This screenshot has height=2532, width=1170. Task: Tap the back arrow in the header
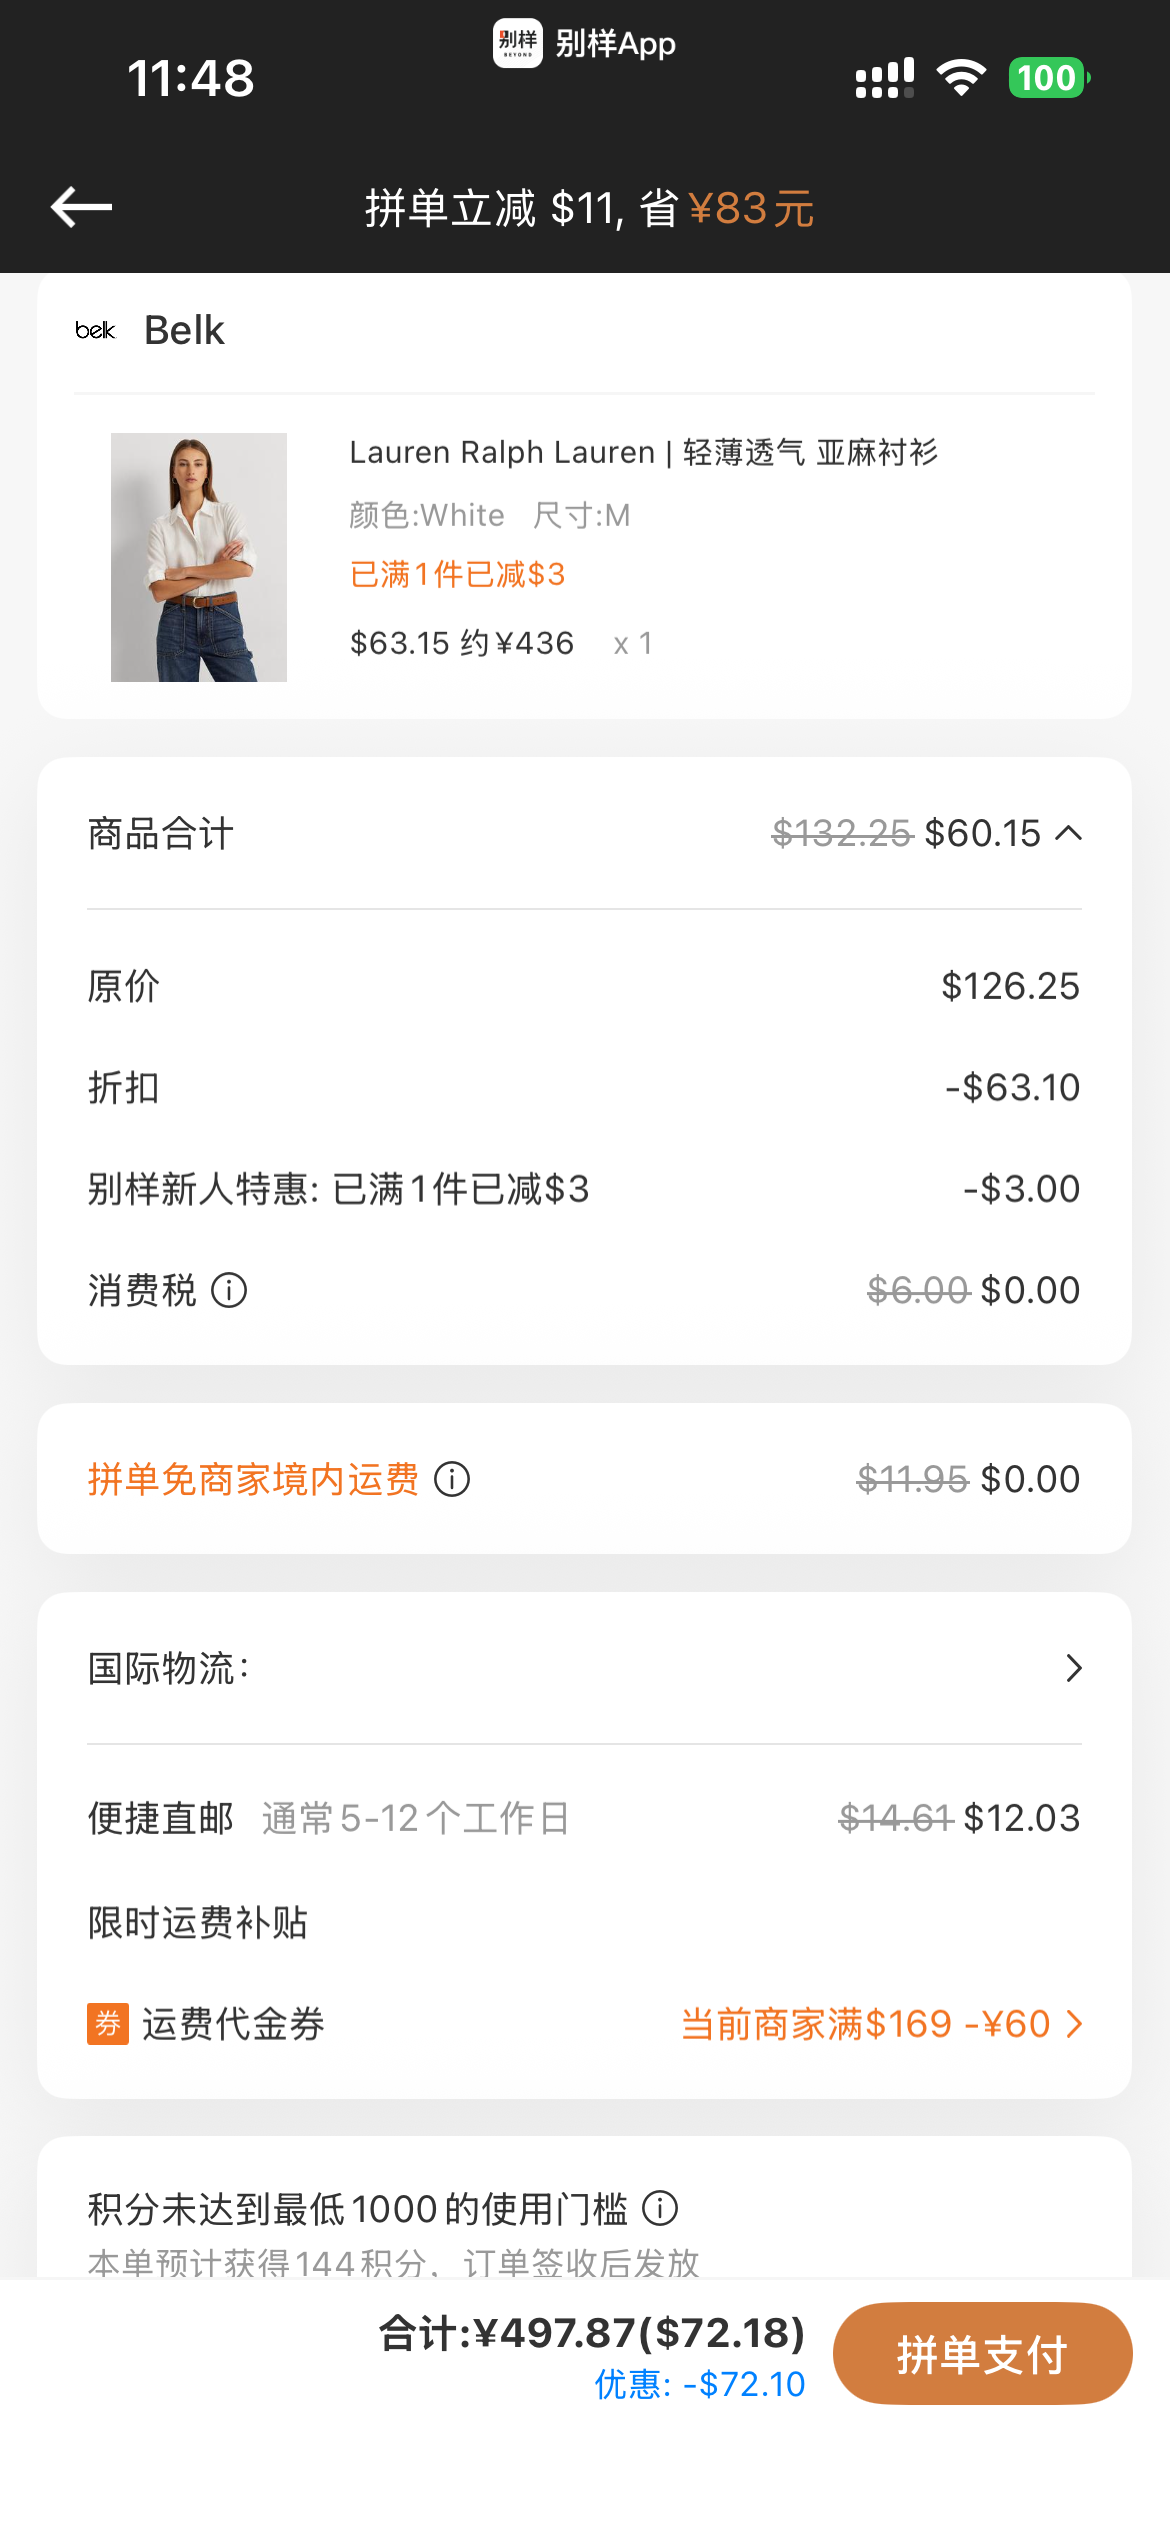81,207
